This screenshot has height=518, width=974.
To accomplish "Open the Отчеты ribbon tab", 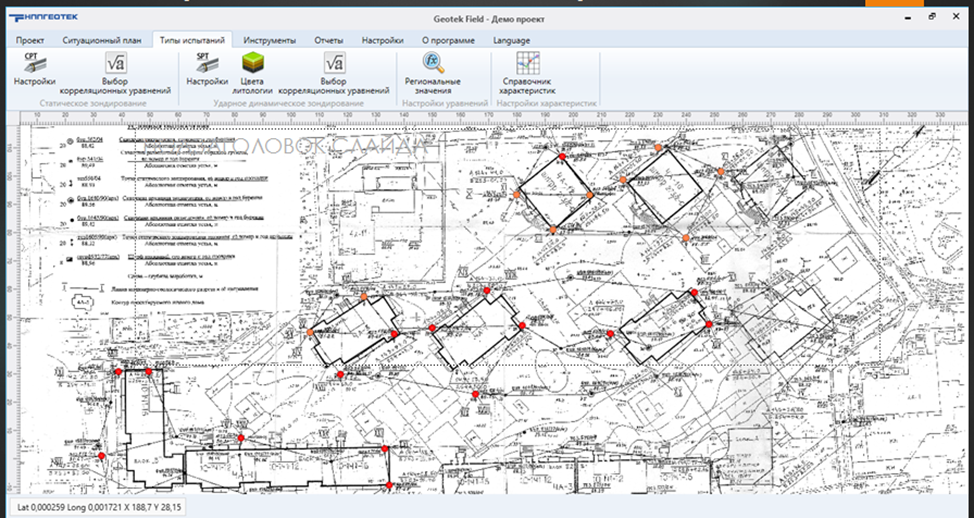I will tap(329, 41).
